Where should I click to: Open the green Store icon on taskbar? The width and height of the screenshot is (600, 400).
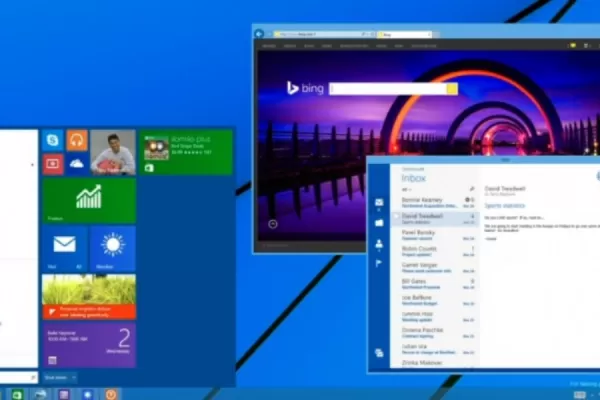click(x=17, y=394)
